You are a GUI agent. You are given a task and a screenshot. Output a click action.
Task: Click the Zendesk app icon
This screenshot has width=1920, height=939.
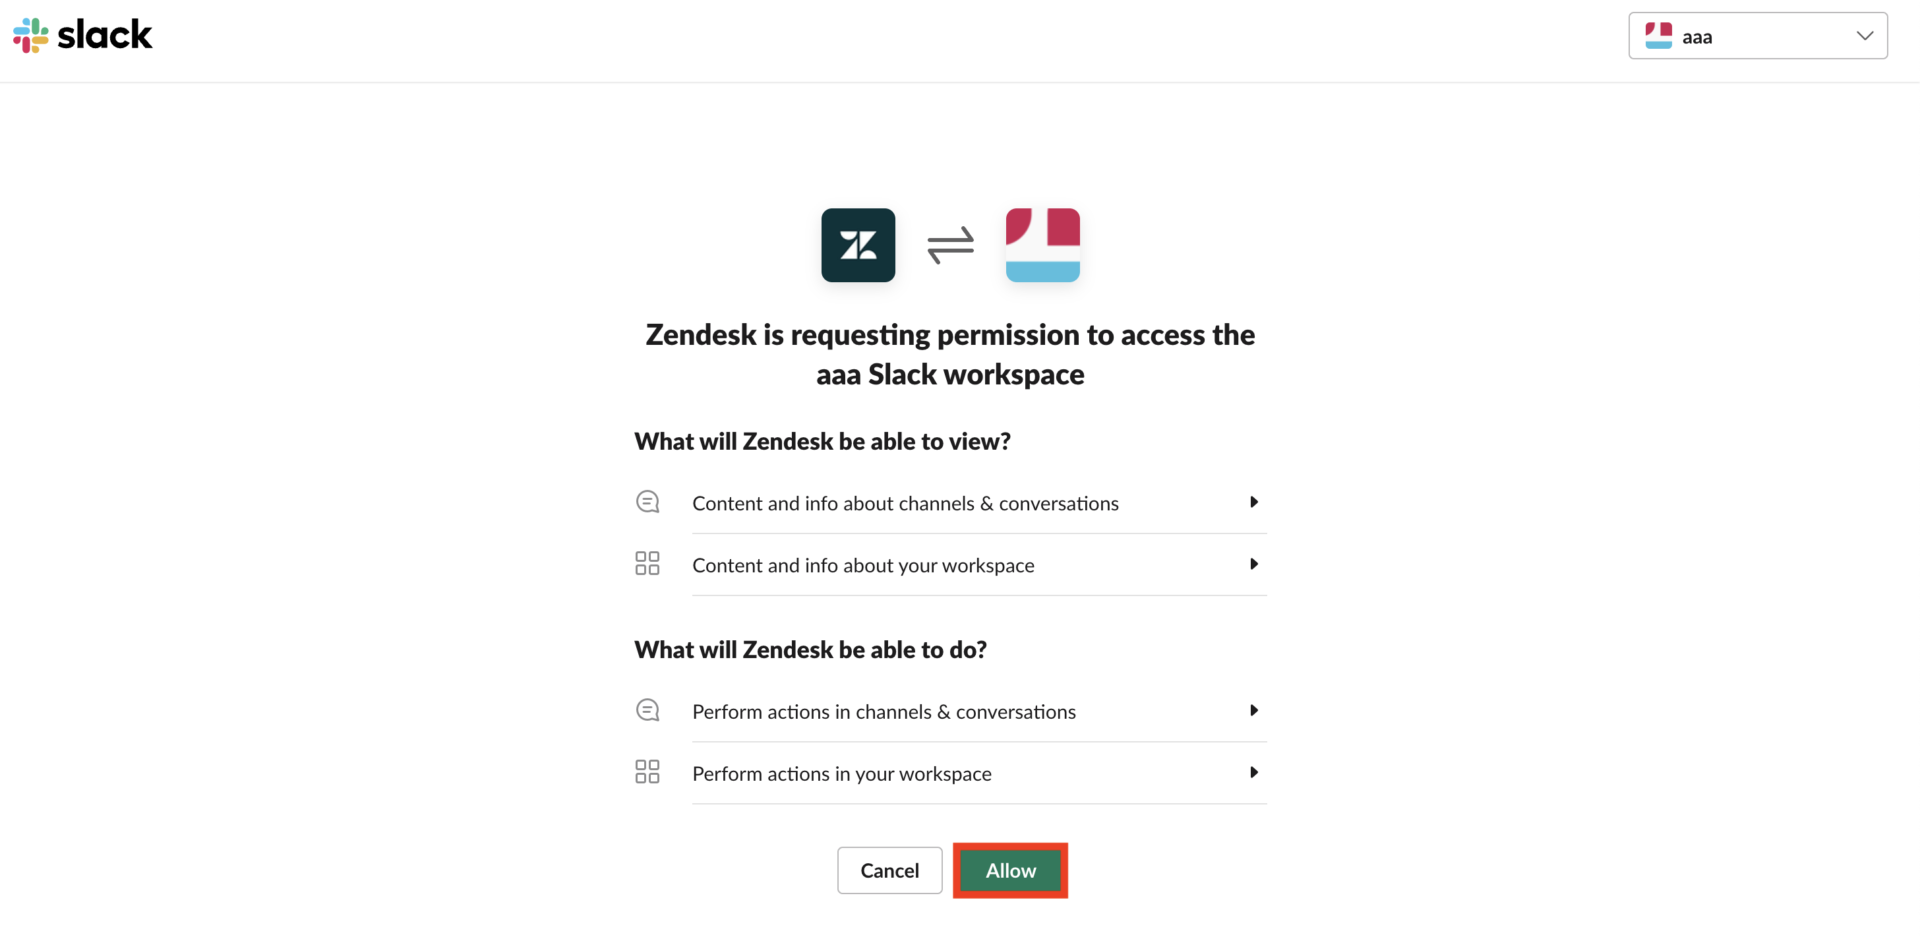[x=858, y=245]
